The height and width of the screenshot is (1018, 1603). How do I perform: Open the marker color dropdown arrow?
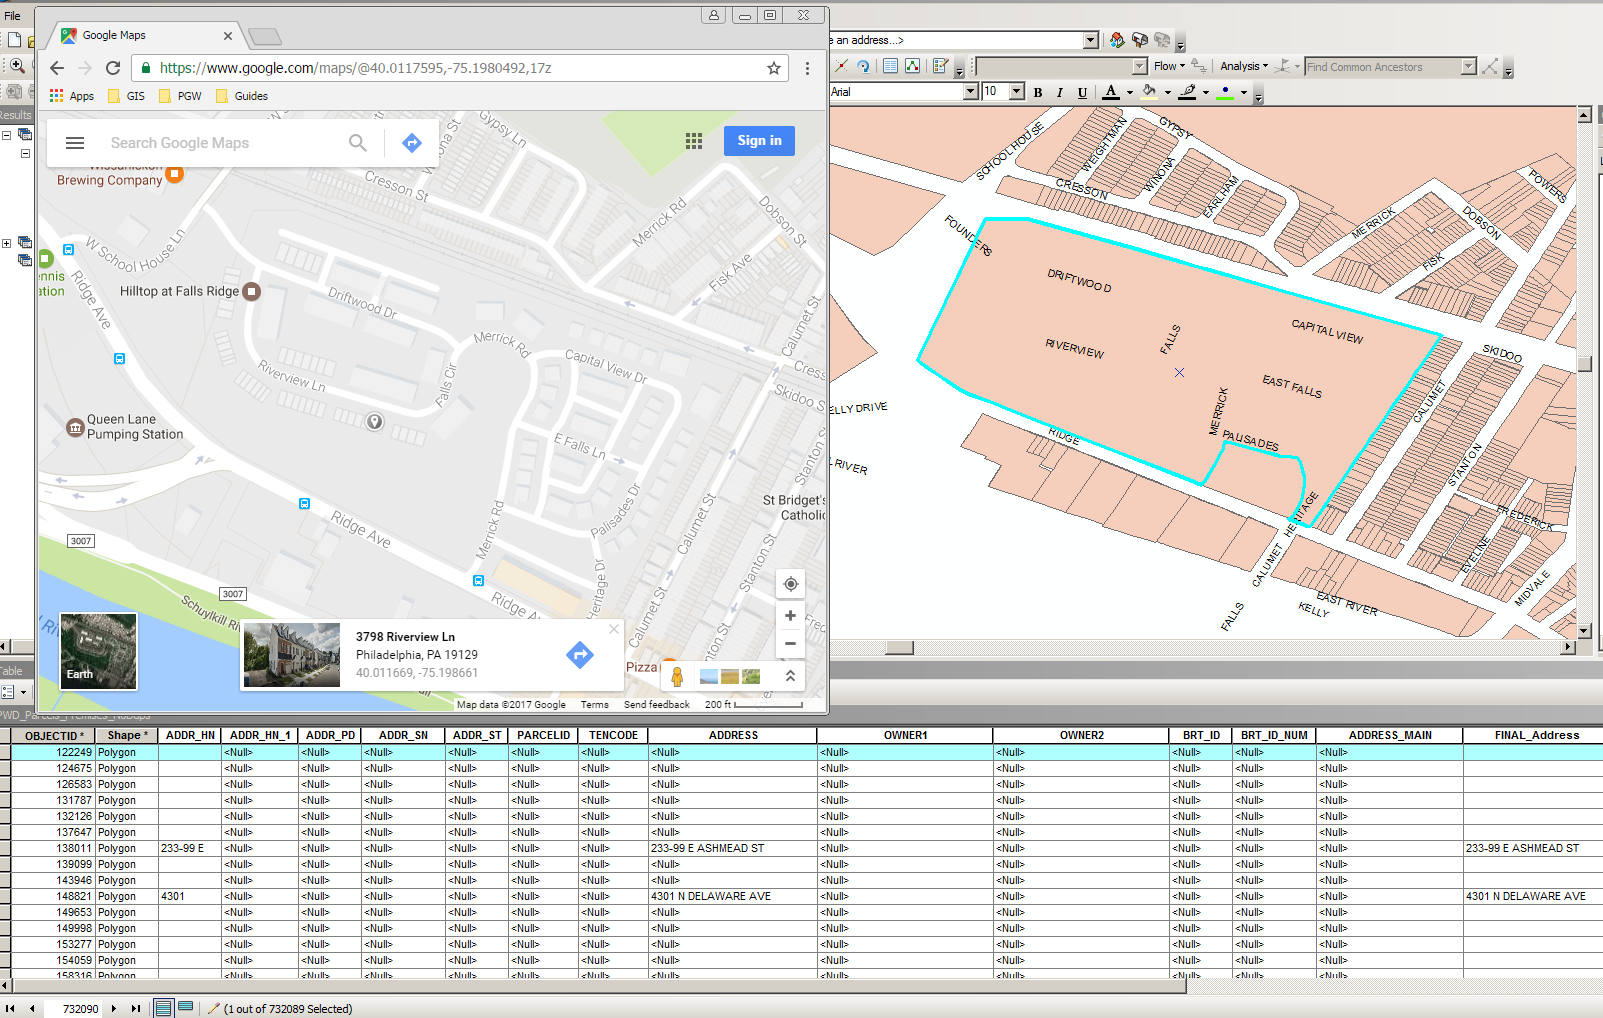coord(1244,93)
